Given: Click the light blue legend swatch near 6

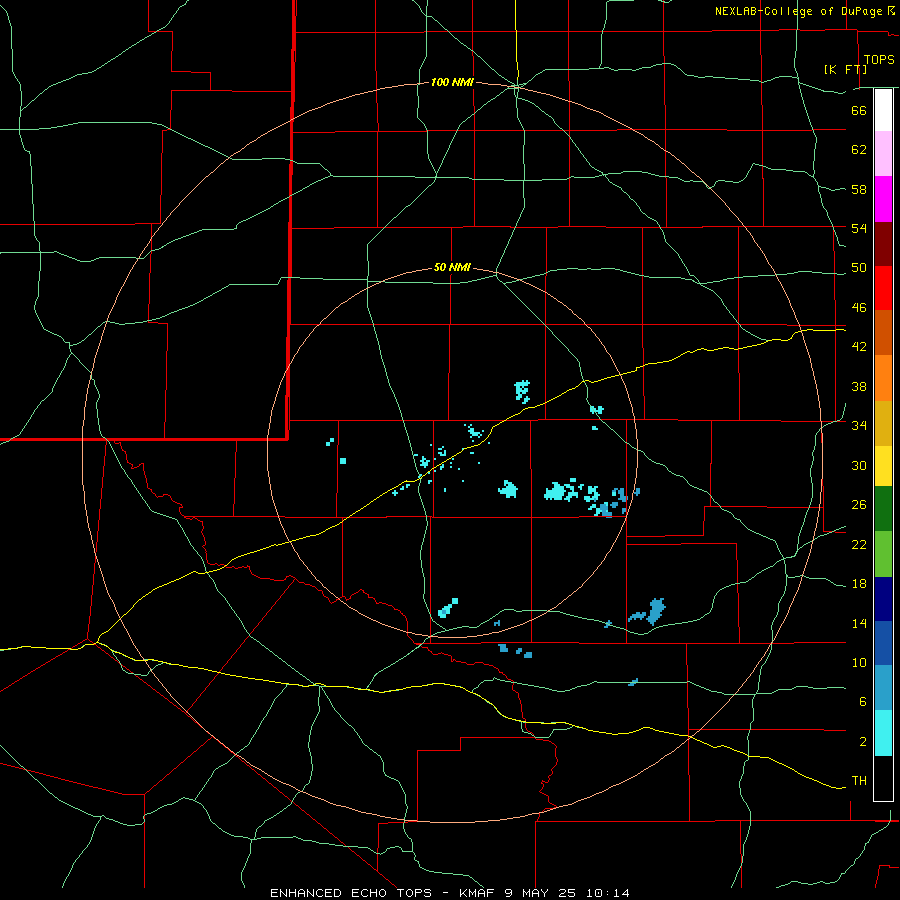Looking at the screenshot, I should point(883,688).
